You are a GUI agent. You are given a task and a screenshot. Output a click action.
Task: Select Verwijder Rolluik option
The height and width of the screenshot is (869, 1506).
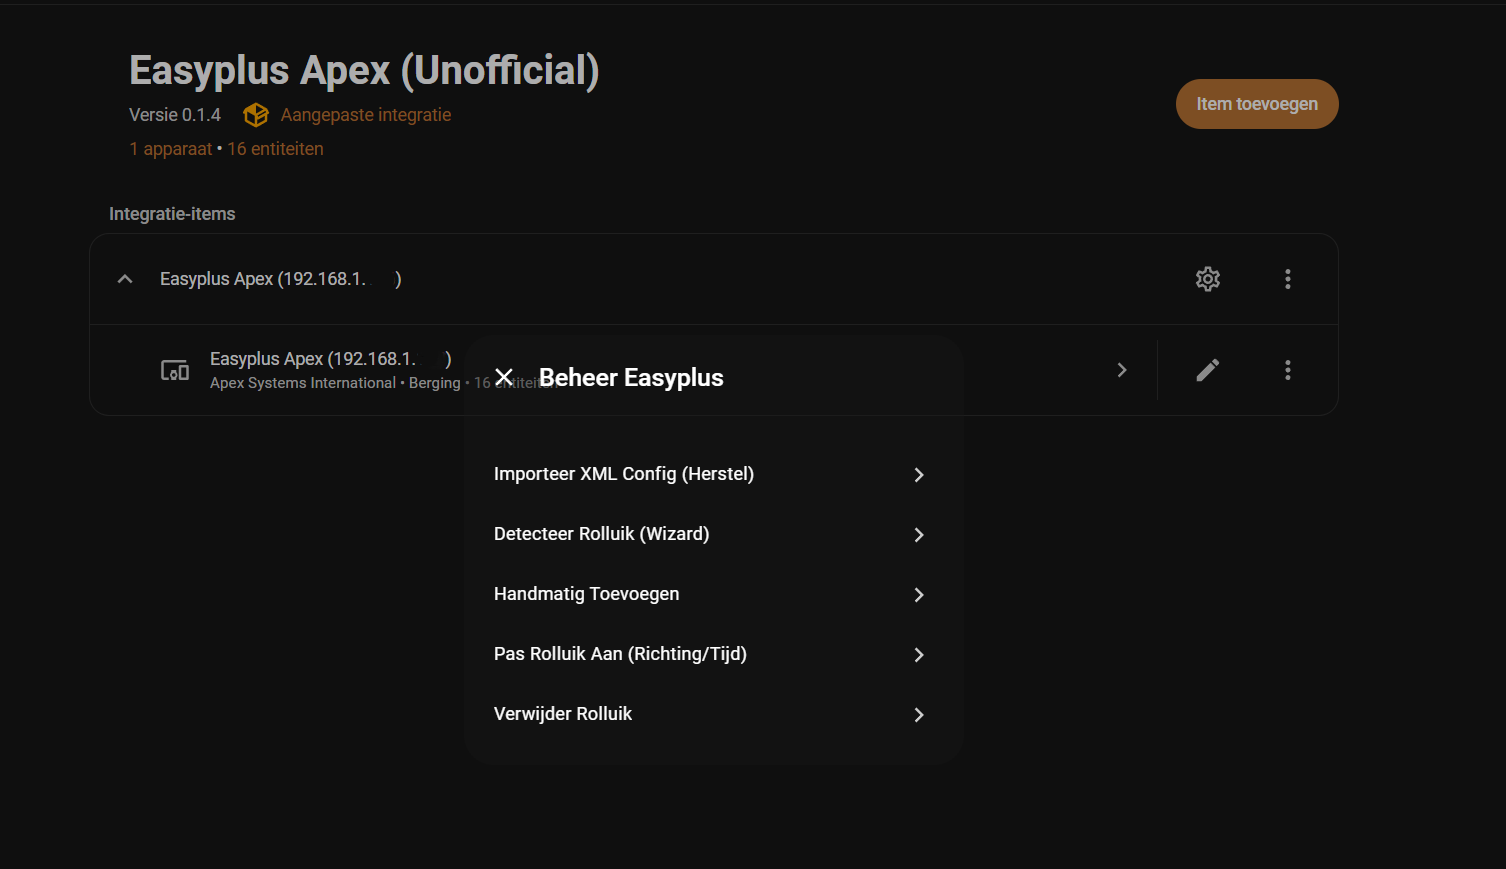point(563,714)
